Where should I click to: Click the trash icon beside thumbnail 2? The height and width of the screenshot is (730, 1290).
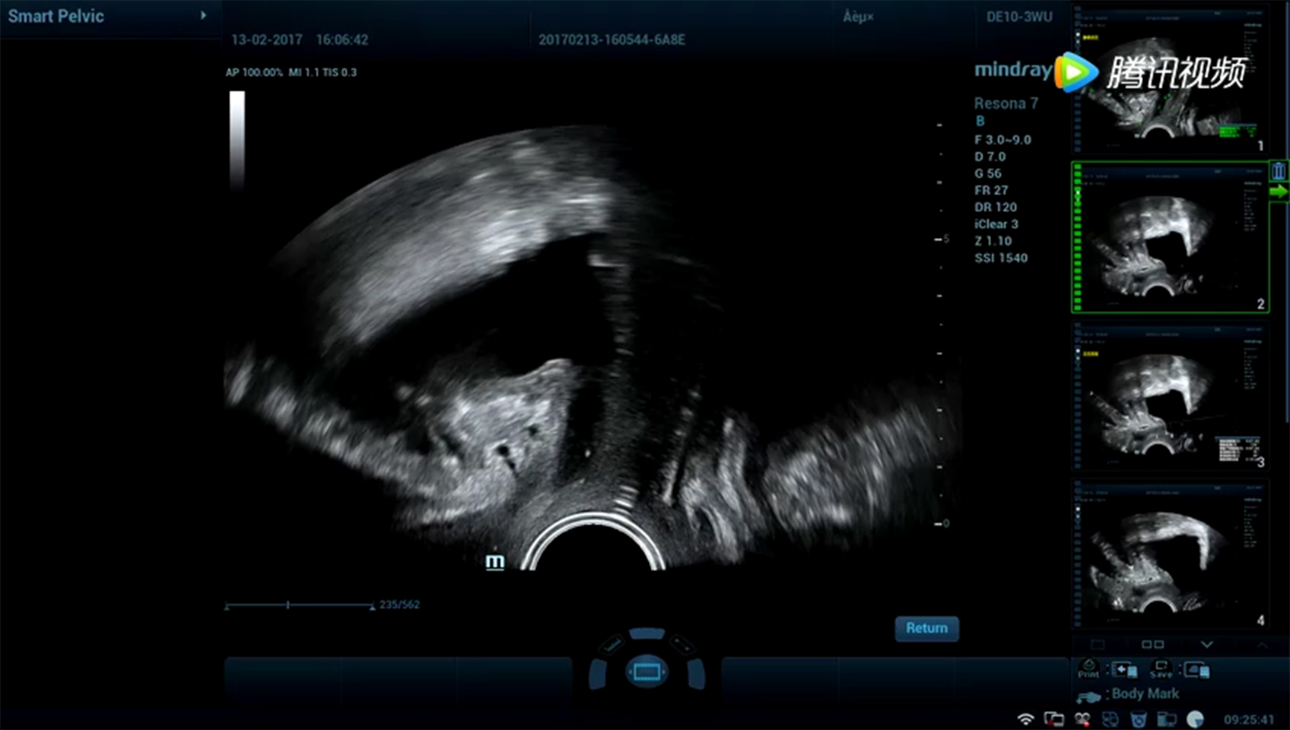click(1278, 171)
